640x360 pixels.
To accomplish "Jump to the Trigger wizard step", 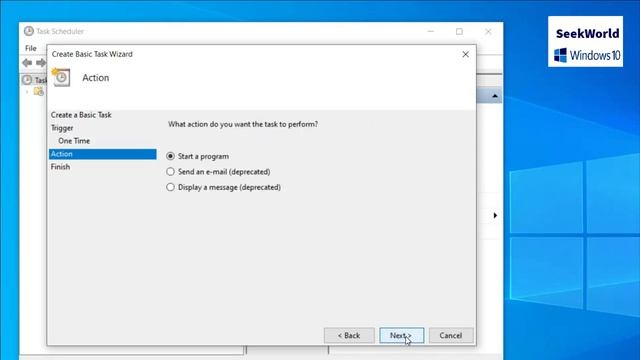I will click(x=62, y=128).
